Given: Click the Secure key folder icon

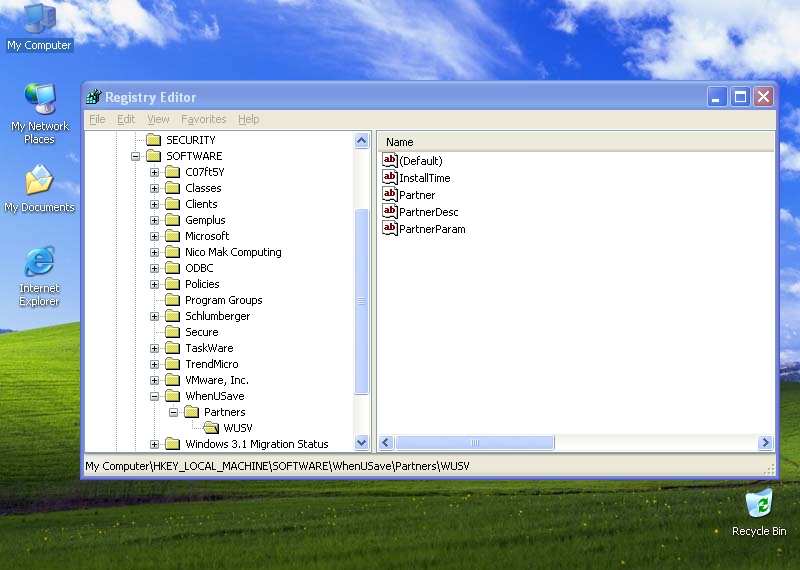Looking at the screenshot, I should (173, 332).
